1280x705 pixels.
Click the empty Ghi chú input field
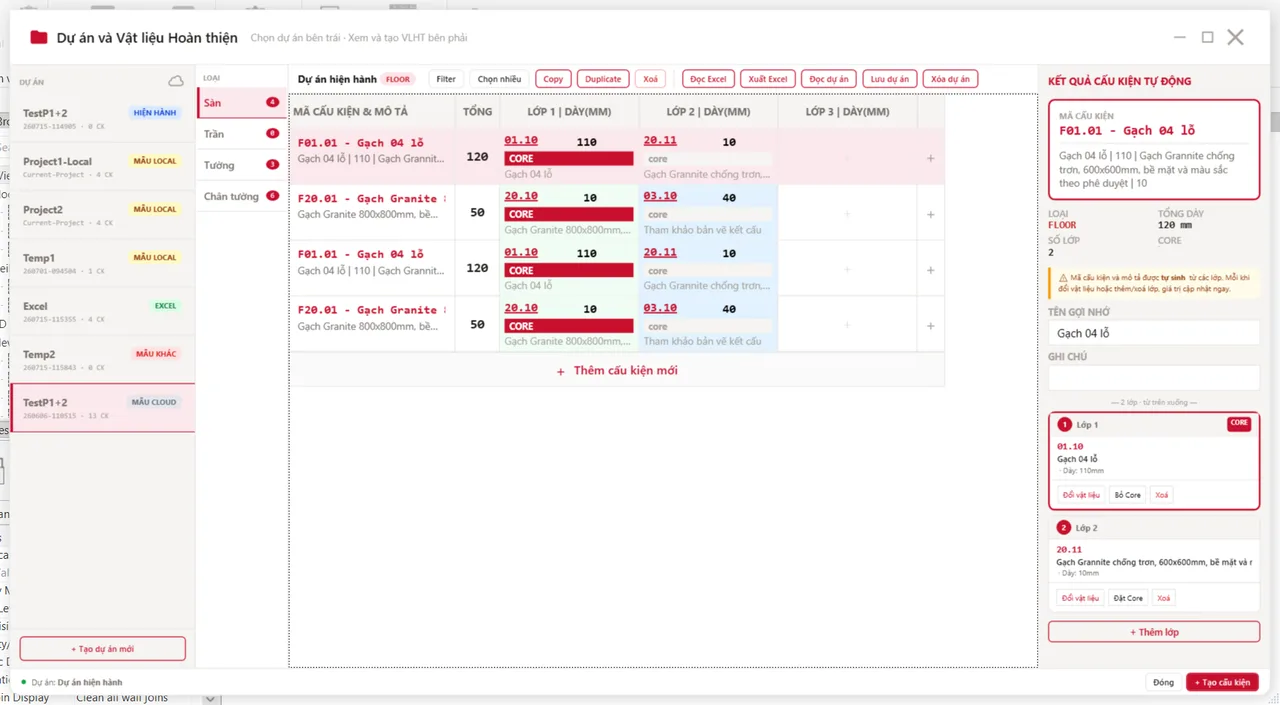coord(1154,378)
